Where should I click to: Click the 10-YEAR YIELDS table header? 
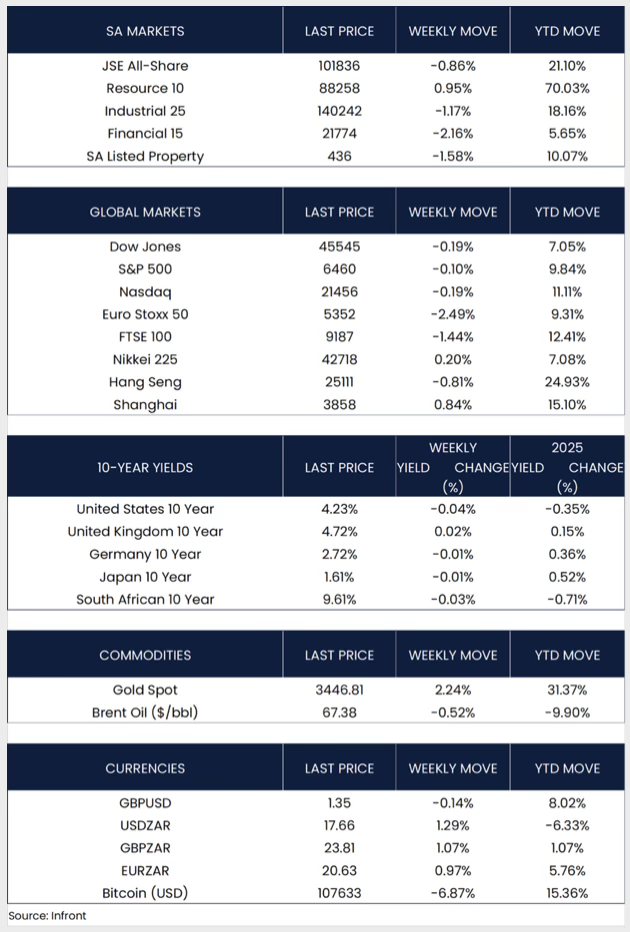(145, 468)
